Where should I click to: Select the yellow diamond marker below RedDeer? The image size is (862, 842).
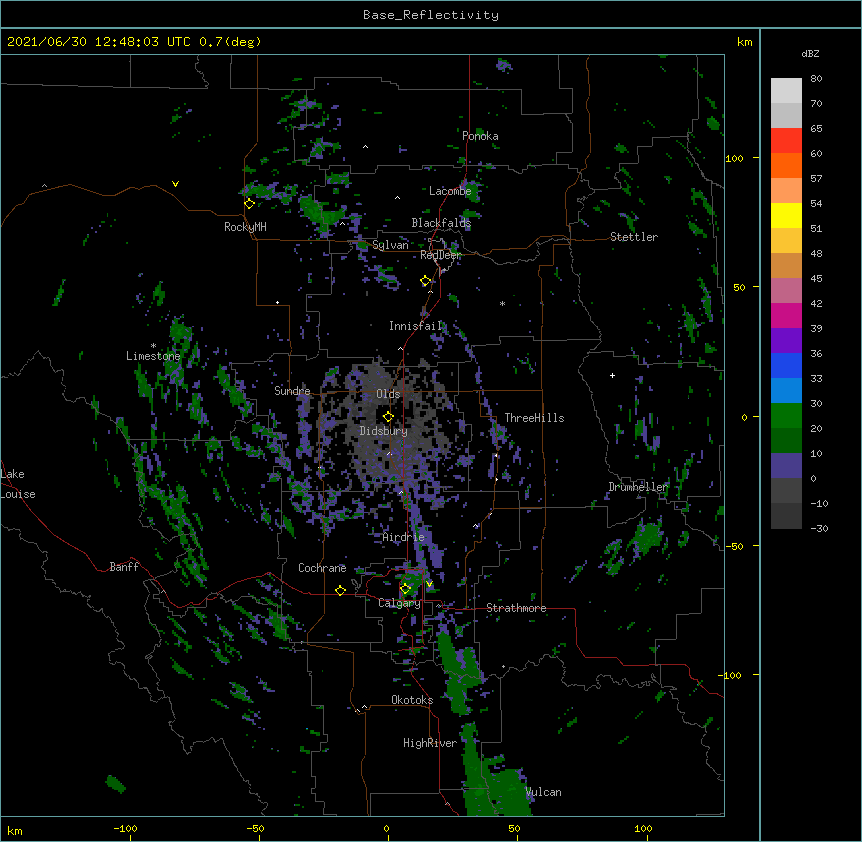coord(426,281)
